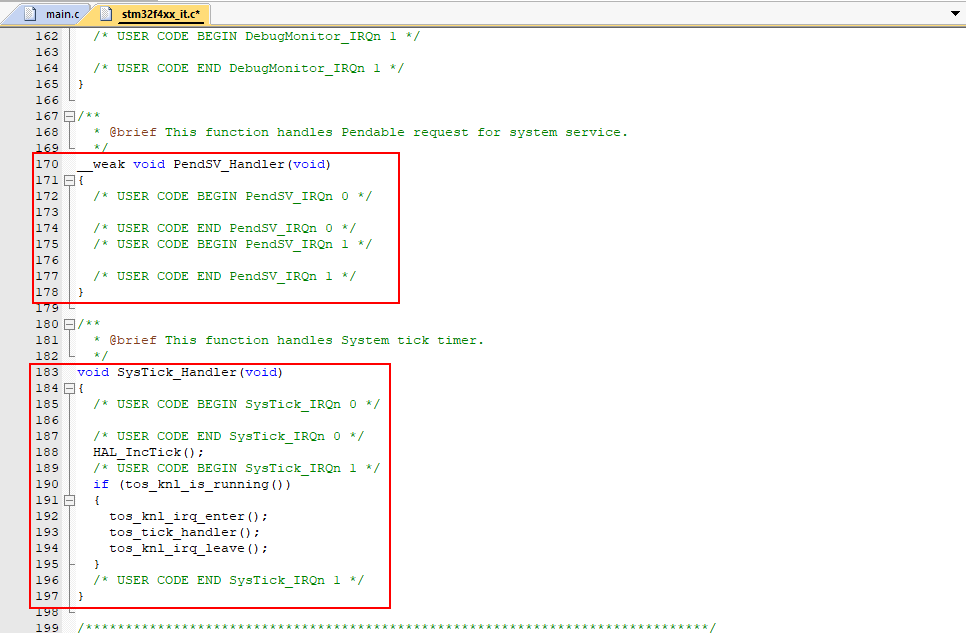Click on tos_tick_handler(); line
Image resolution: width=966 pixels, height=633 pixels.
pos(184,533)
